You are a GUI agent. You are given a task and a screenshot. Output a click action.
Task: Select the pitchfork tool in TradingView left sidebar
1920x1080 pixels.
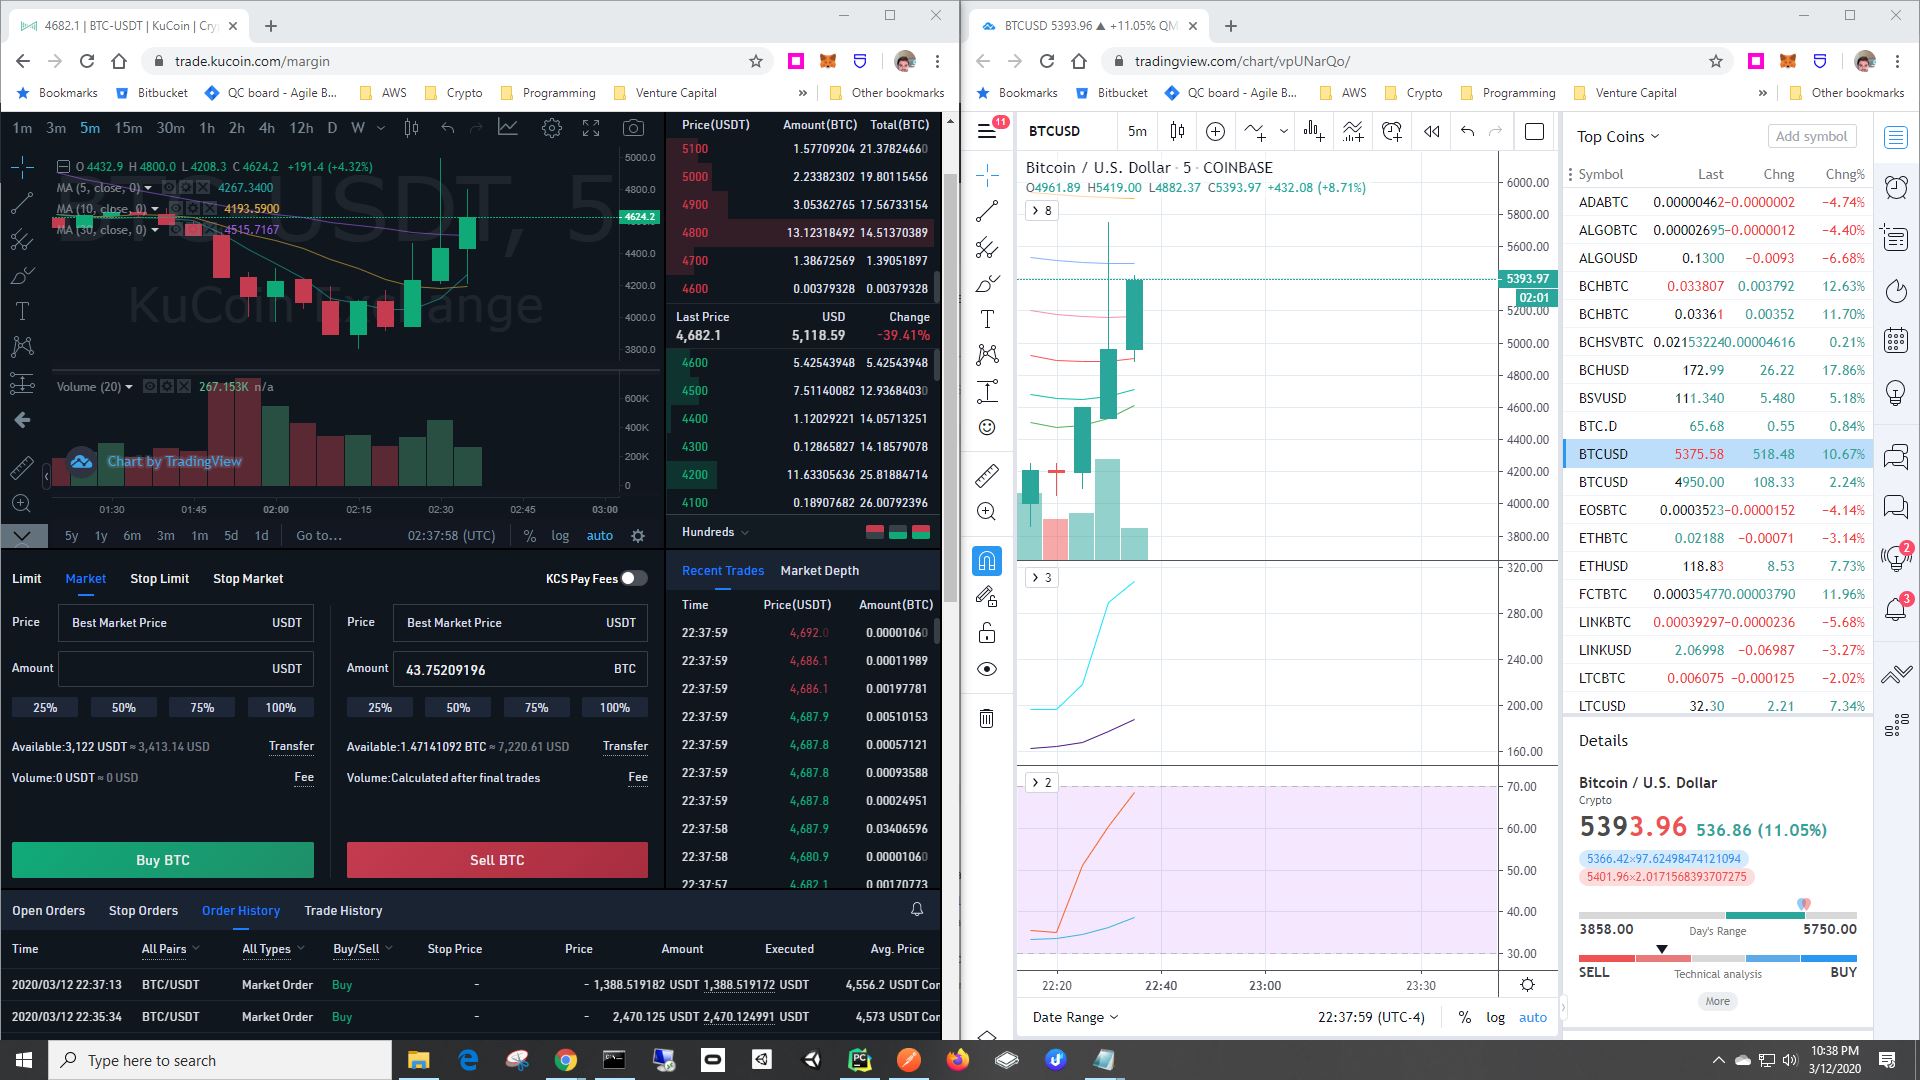point(987,248)
